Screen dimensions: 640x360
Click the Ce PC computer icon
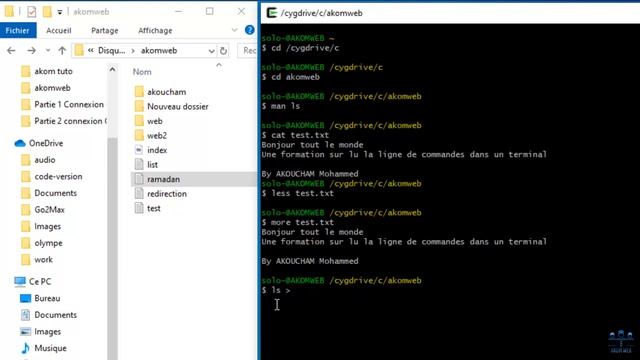20,282
